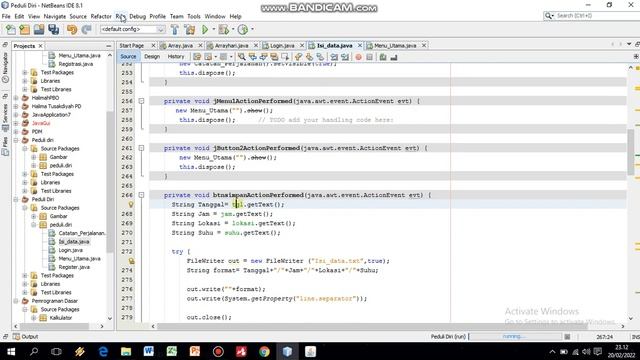
Task: Click the Toggle Bookmark icon in editor toolbar
Action: point(320,57)
